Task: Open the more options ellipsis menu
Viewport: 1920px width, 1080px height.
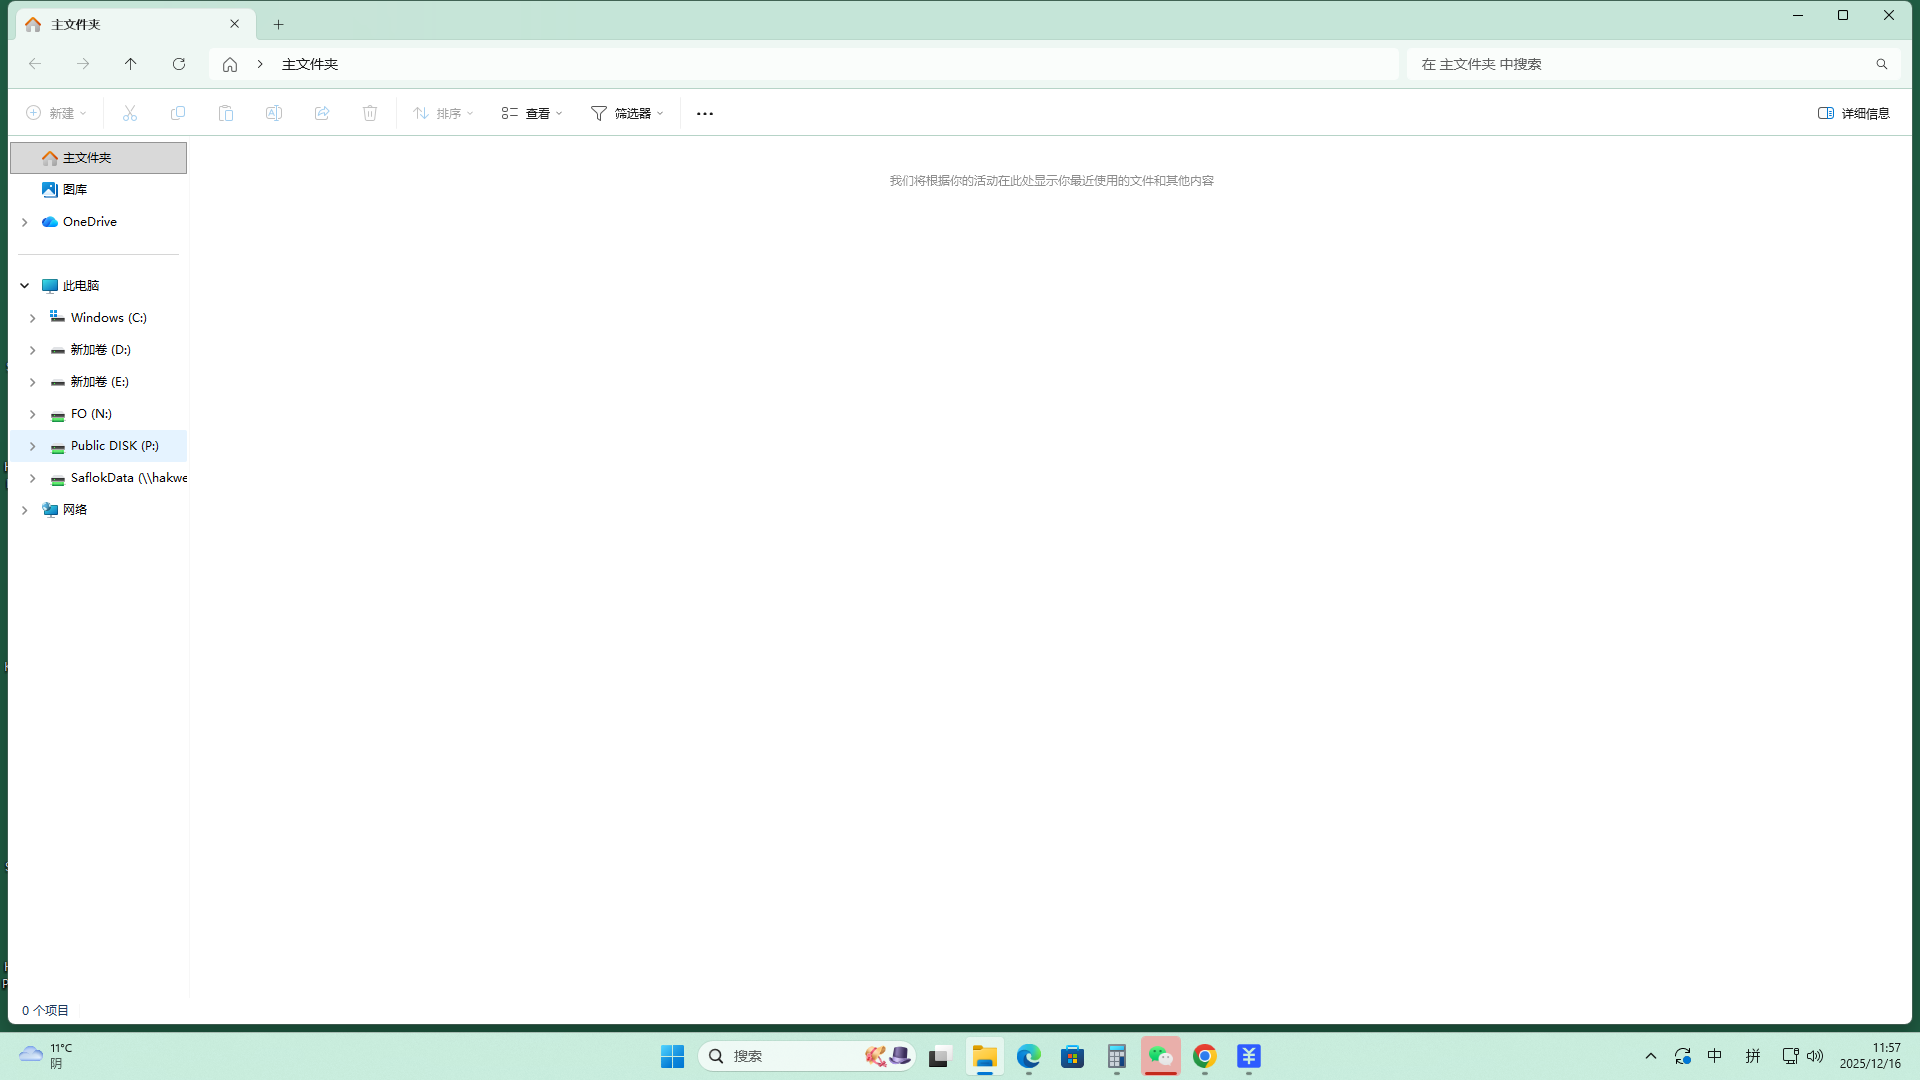Action: 705,113
